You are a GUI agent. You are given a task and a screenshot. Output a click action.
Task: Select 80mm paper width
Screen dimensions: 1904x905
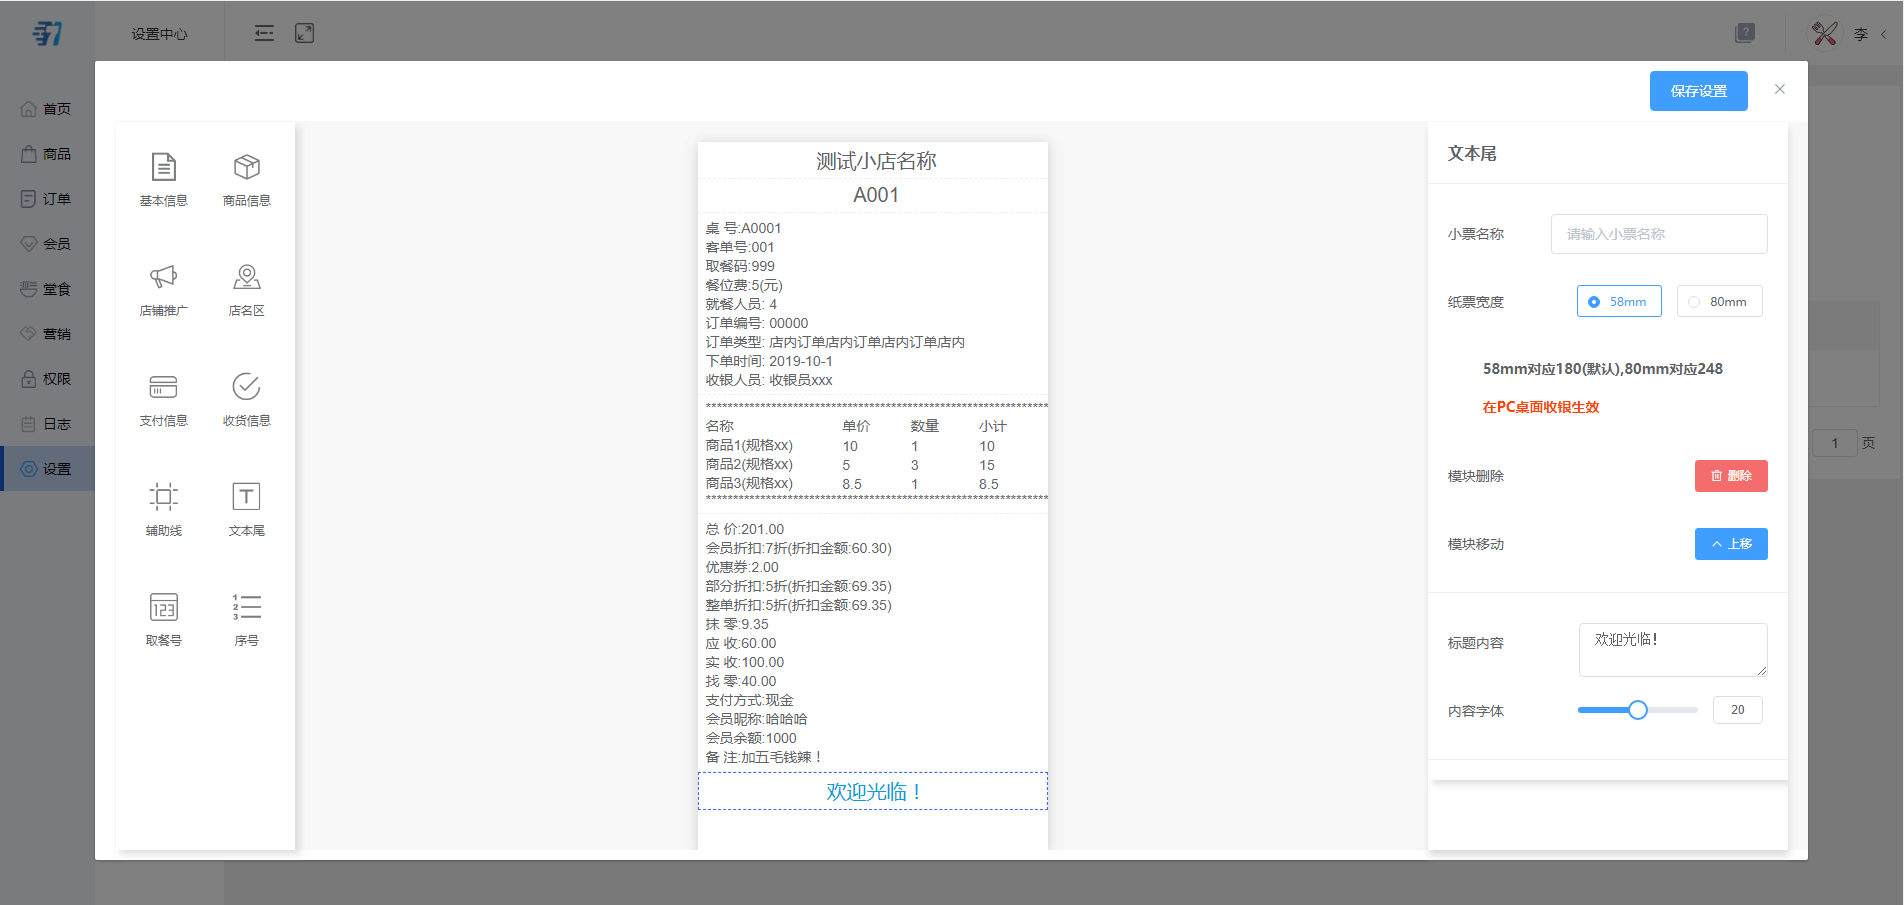click(1720, 301)
